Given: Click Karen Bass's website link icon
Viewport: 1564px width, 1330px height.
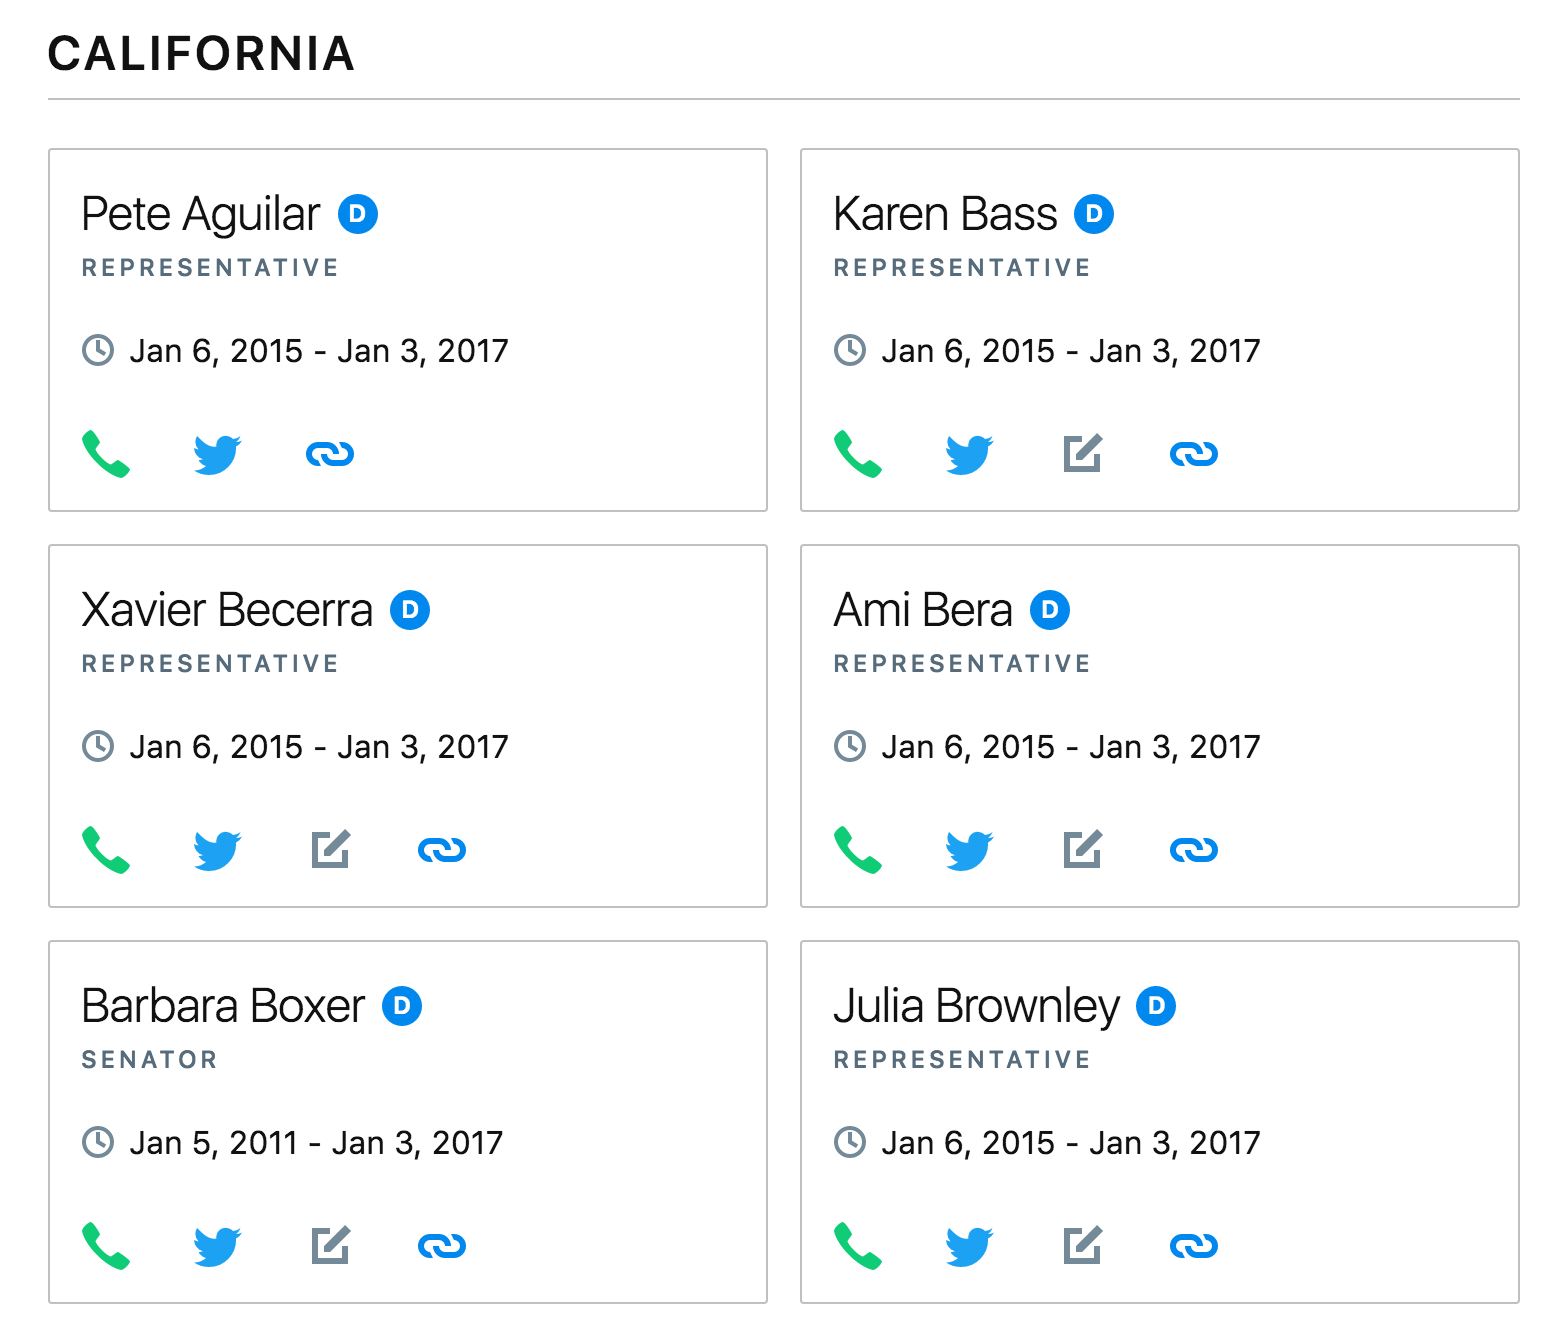Looking at the screenshot, I should 1194,454.
